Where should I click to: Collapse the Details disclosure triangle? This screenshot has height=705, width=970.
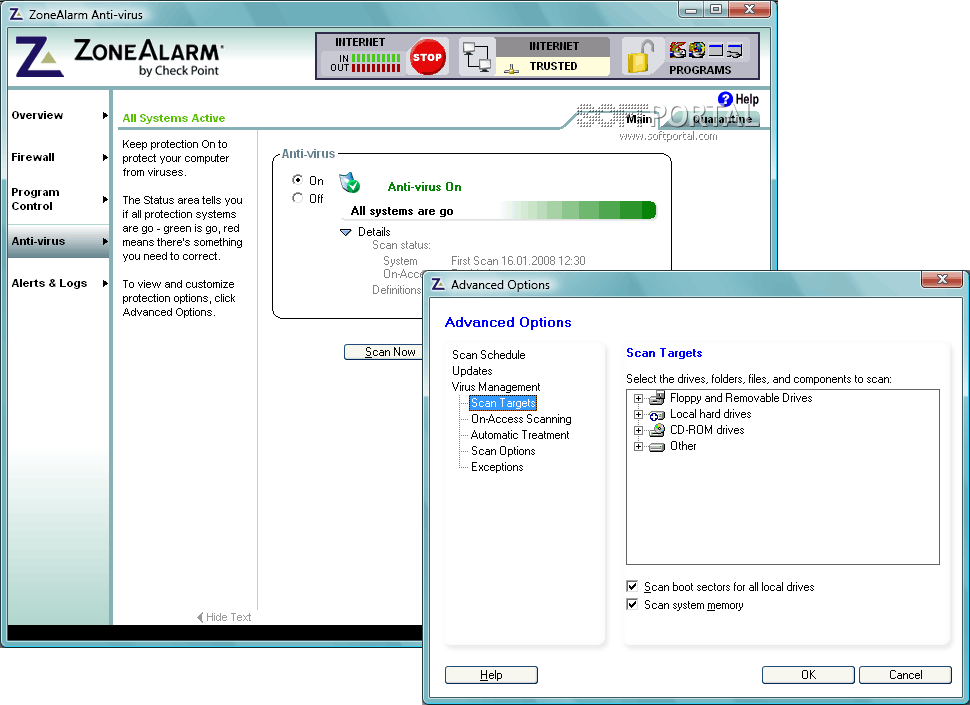(346, 232)
